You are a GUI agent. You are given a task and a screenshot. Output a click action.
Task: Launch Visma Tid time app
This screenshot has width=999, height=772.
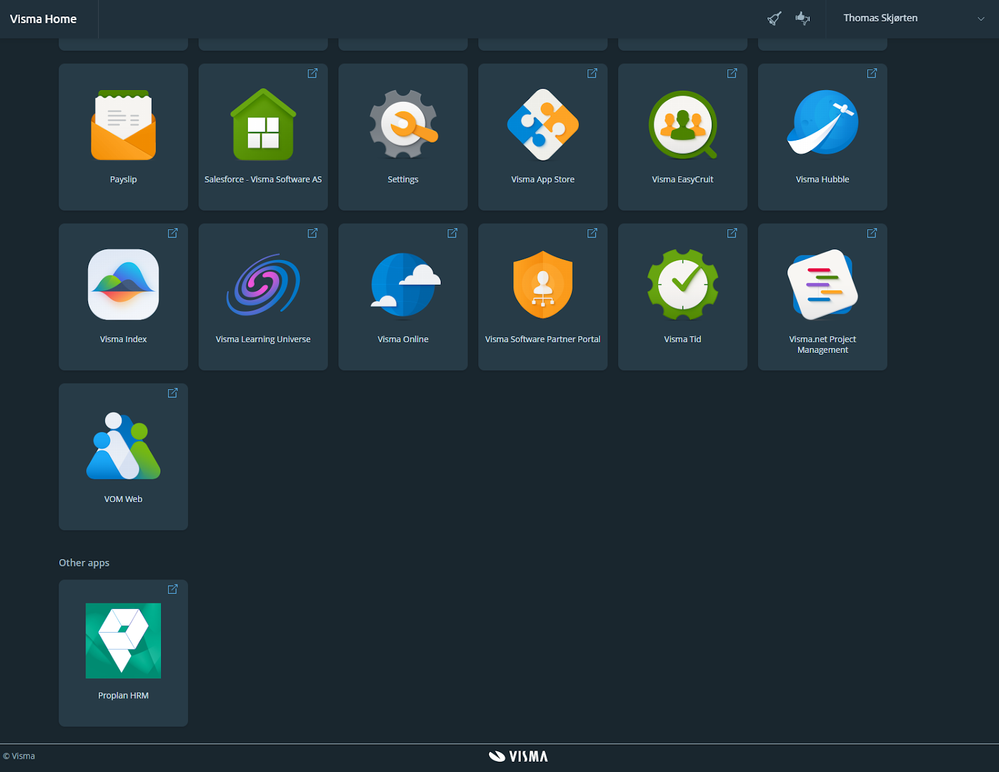[x=682, y=297]
